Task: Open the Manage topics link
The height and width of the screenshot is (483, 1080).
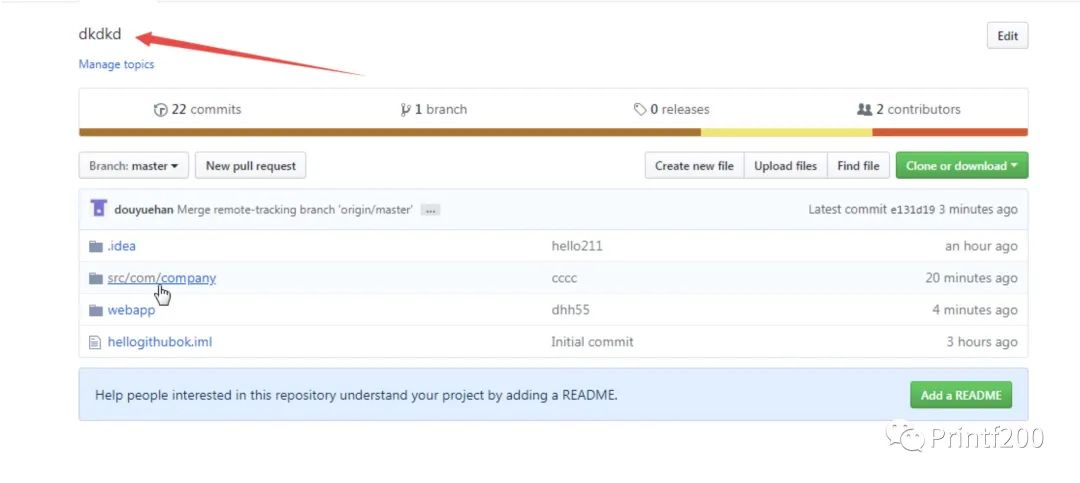Action: click(x=116, y=64)
